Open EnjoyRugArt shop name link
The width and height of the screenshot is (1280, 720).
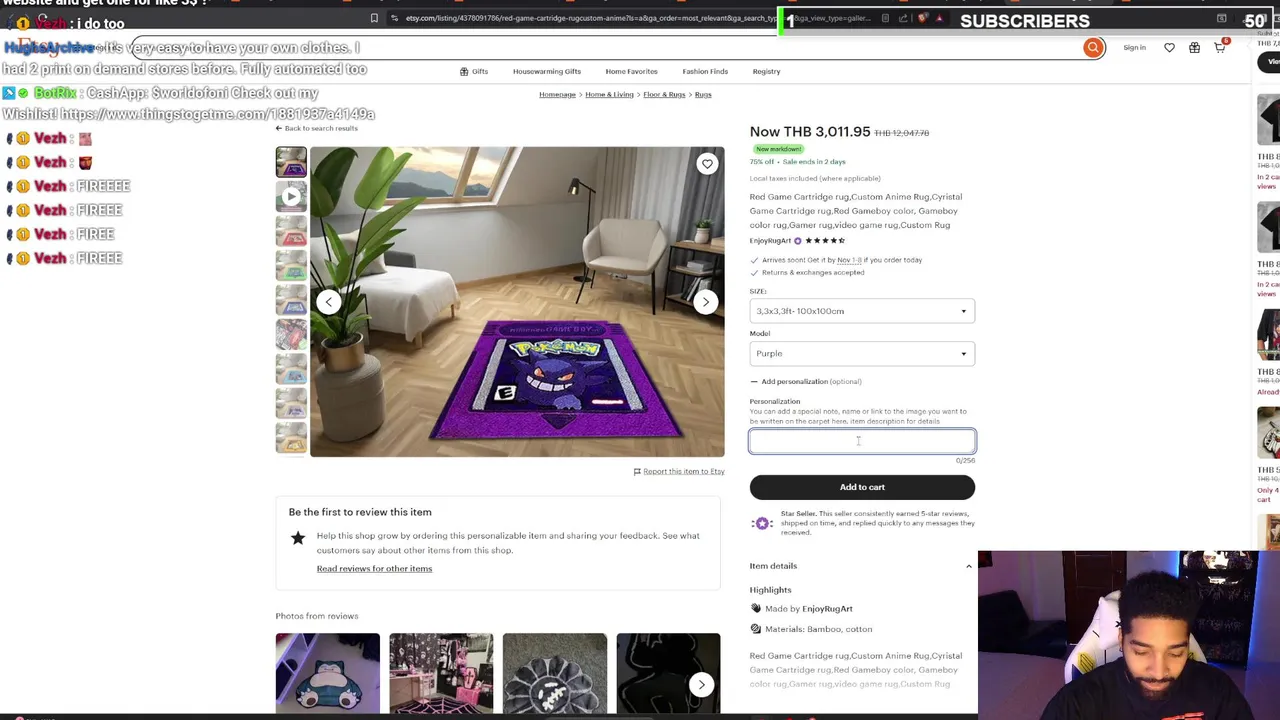(770, 240)
